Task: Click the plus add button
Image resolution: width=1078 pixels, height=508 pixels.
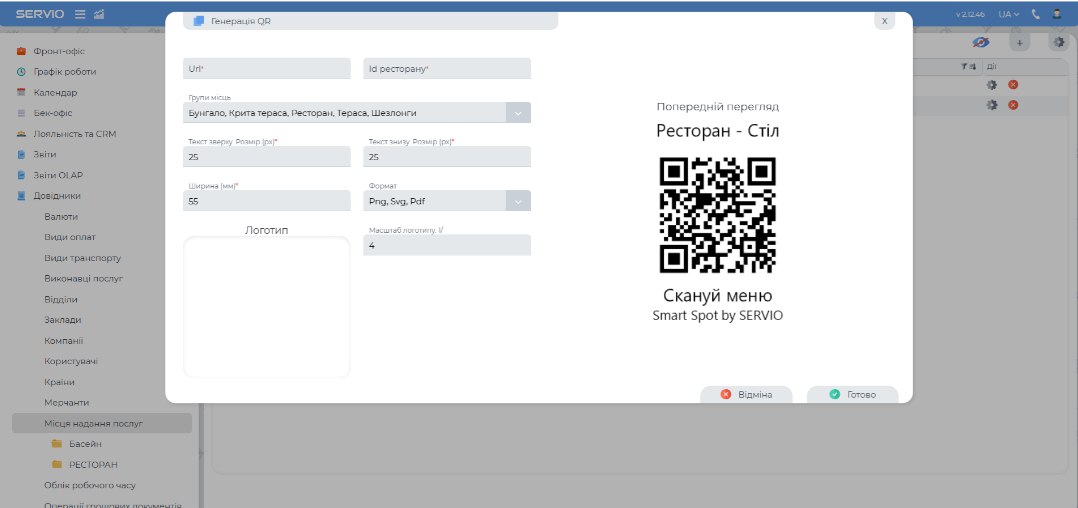Action: (1019, 42)
